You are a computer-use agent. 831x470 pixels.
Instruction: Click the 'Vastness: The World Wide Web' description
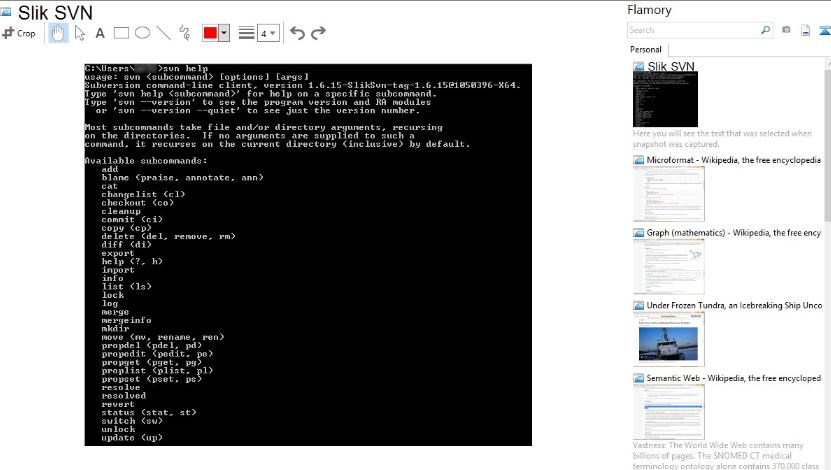pyautogui.click(x=726, y=455)
